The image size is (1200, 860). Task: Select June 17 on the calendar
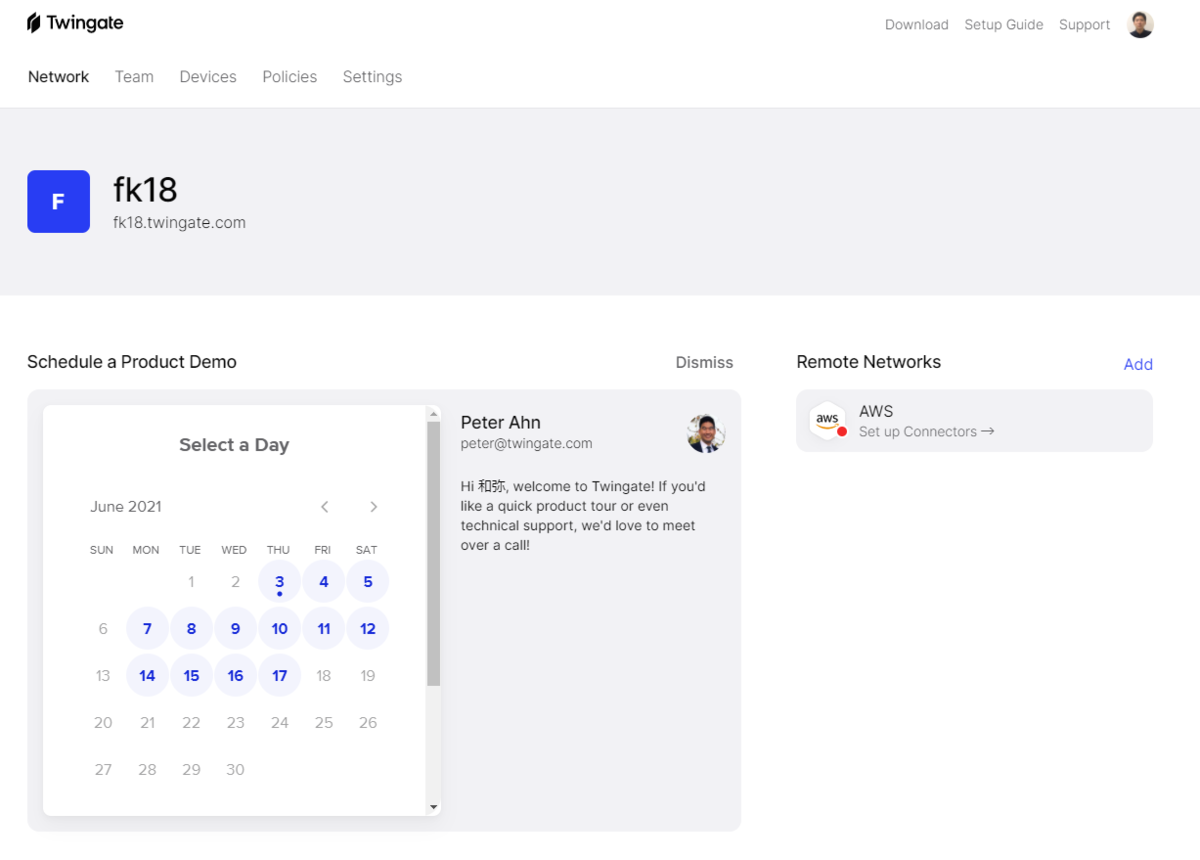pyautogui.click(x=280, y=676)
